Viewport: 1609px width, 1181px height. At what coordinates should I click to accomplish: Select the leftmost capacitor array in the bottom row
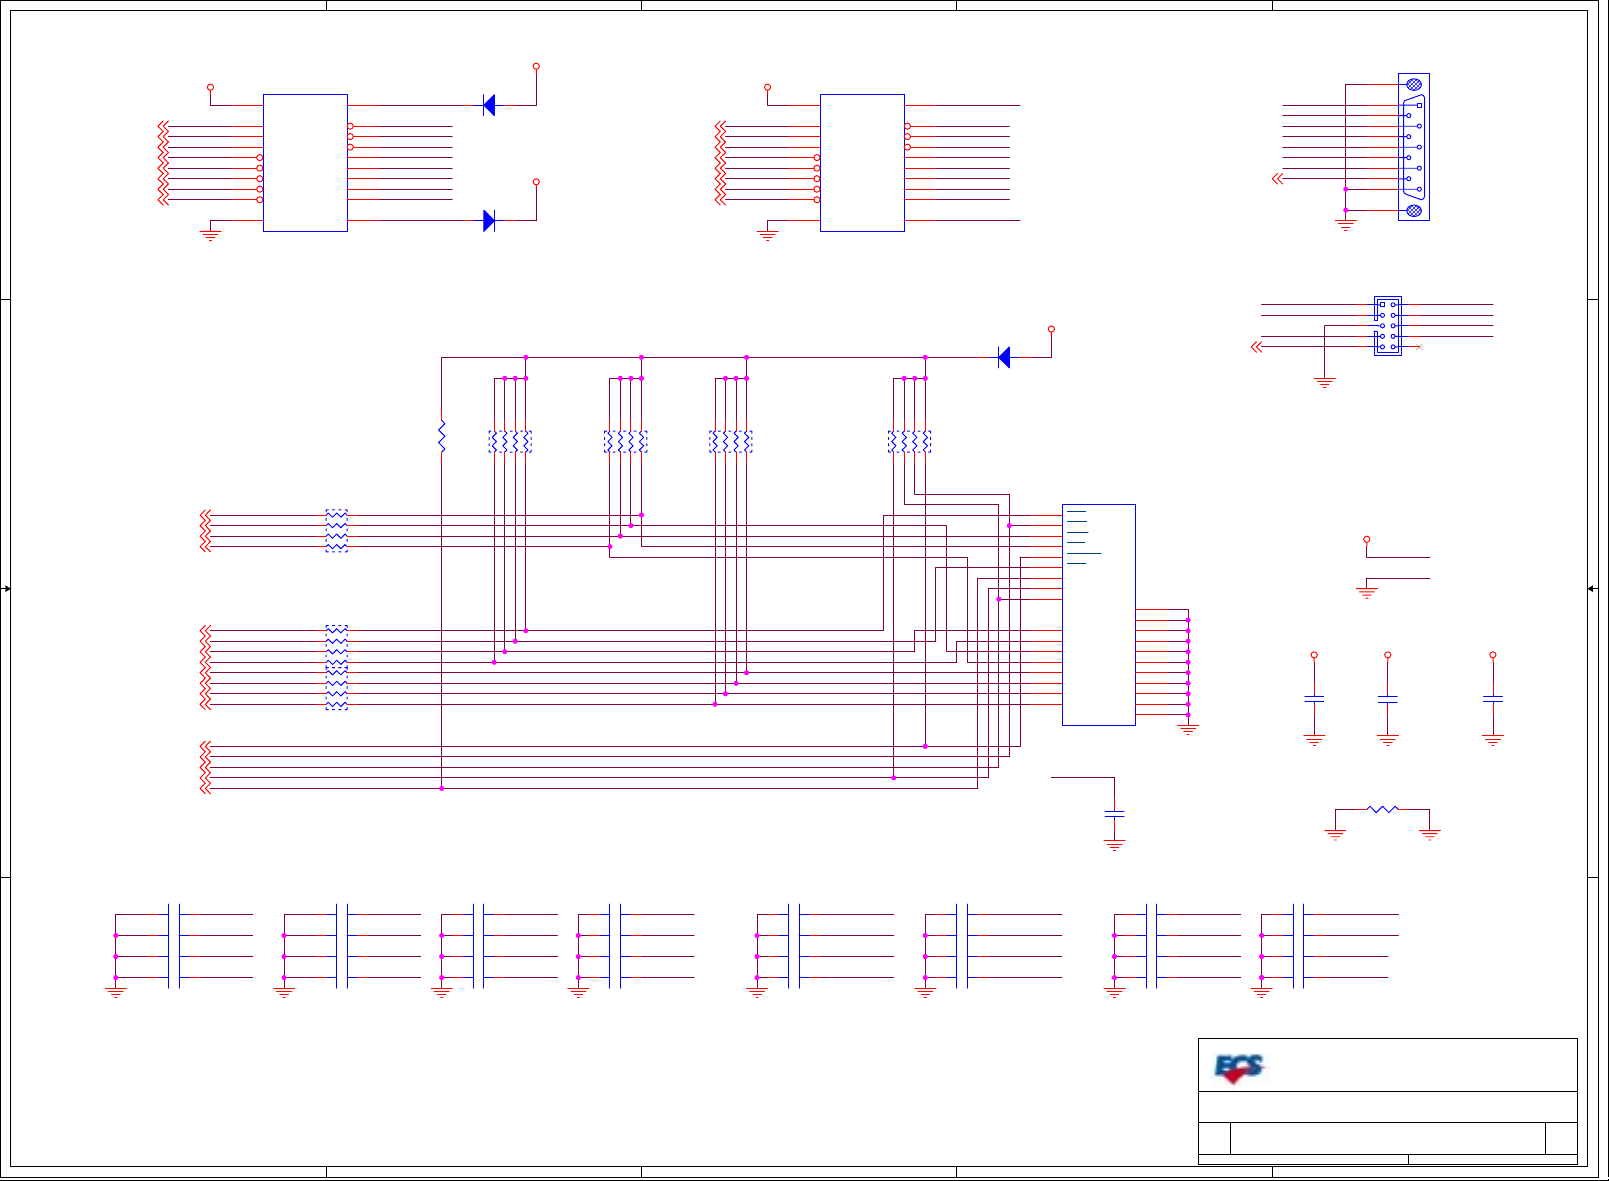[x=174, y=946]
